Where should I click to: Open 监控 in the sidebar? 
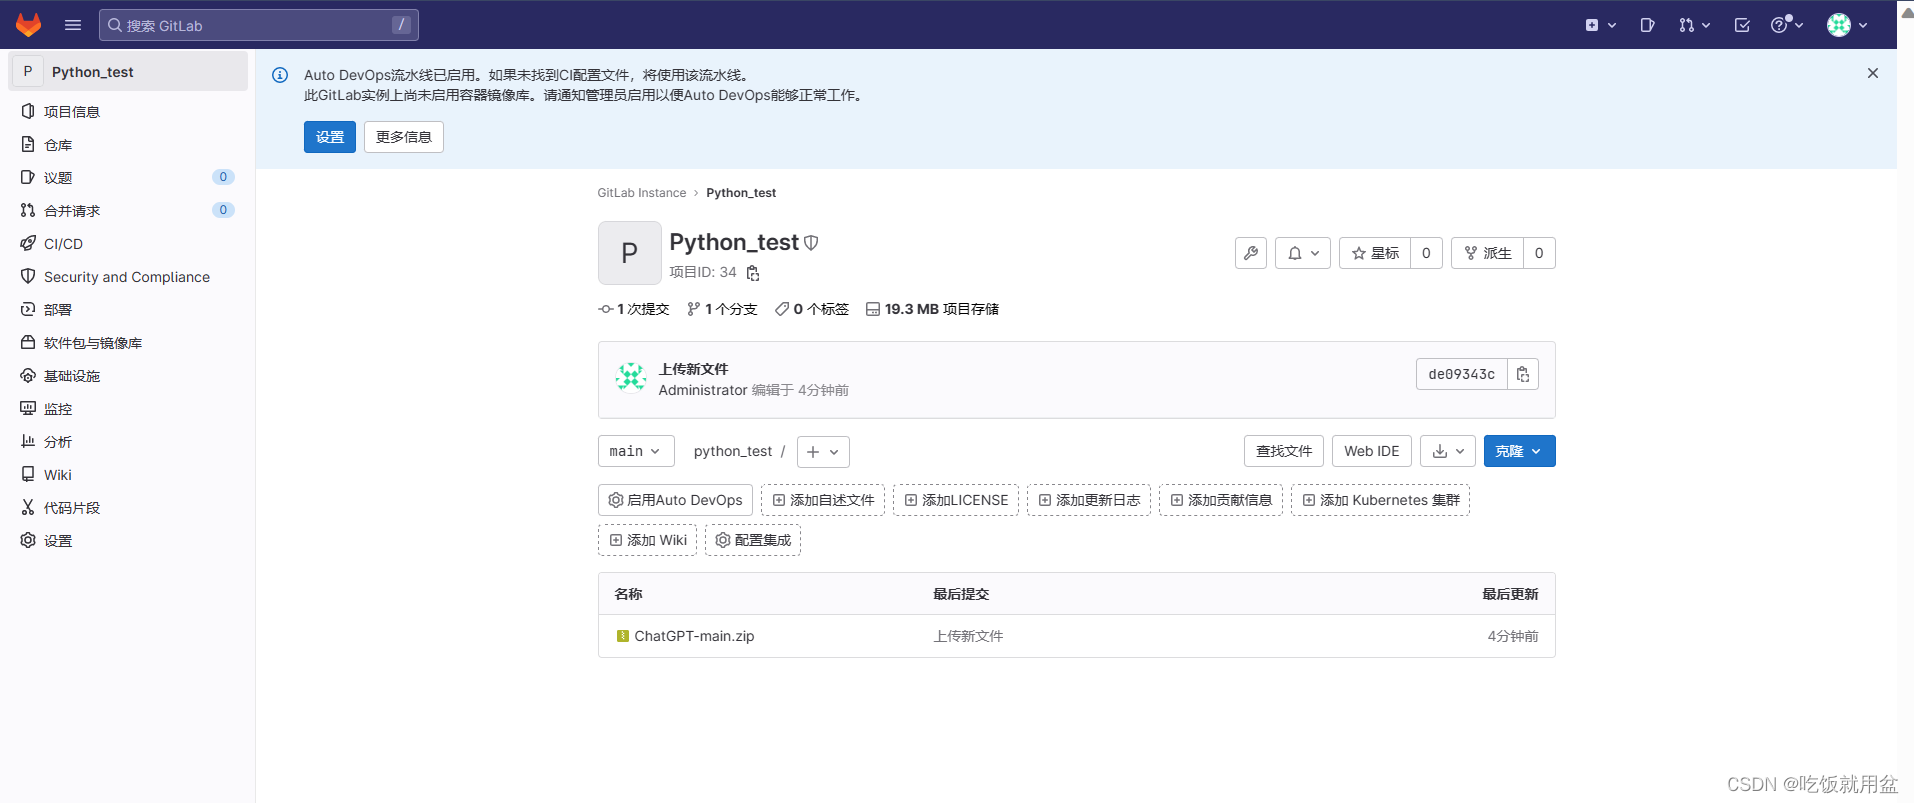tap(128, 408)
